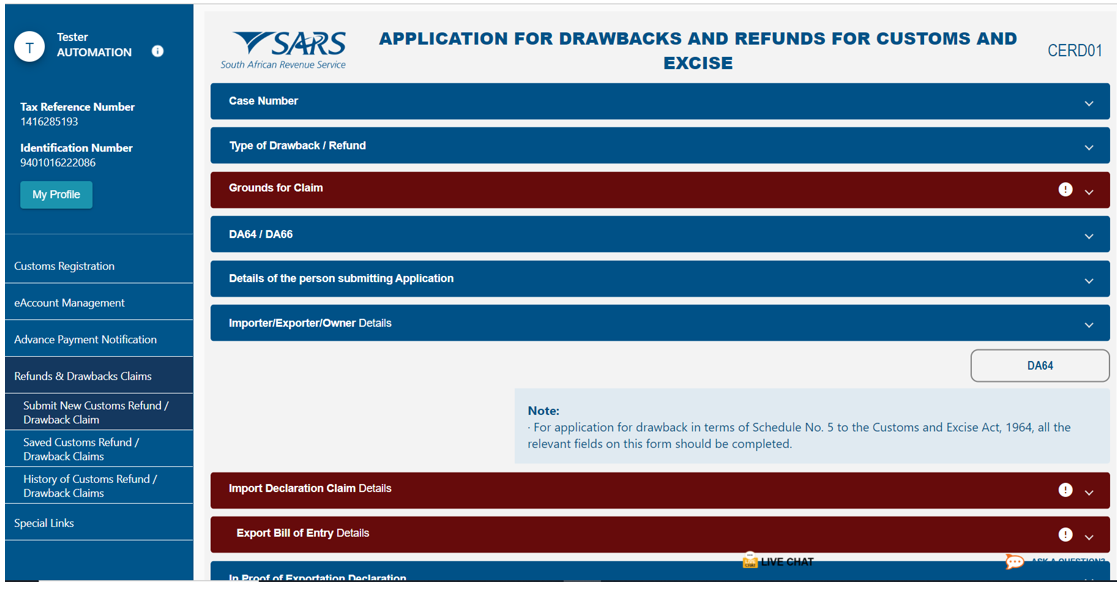The image size is (1117, 589).
Task: Click the Ask a Question speech bubble icon
Action: [1015, 562]
